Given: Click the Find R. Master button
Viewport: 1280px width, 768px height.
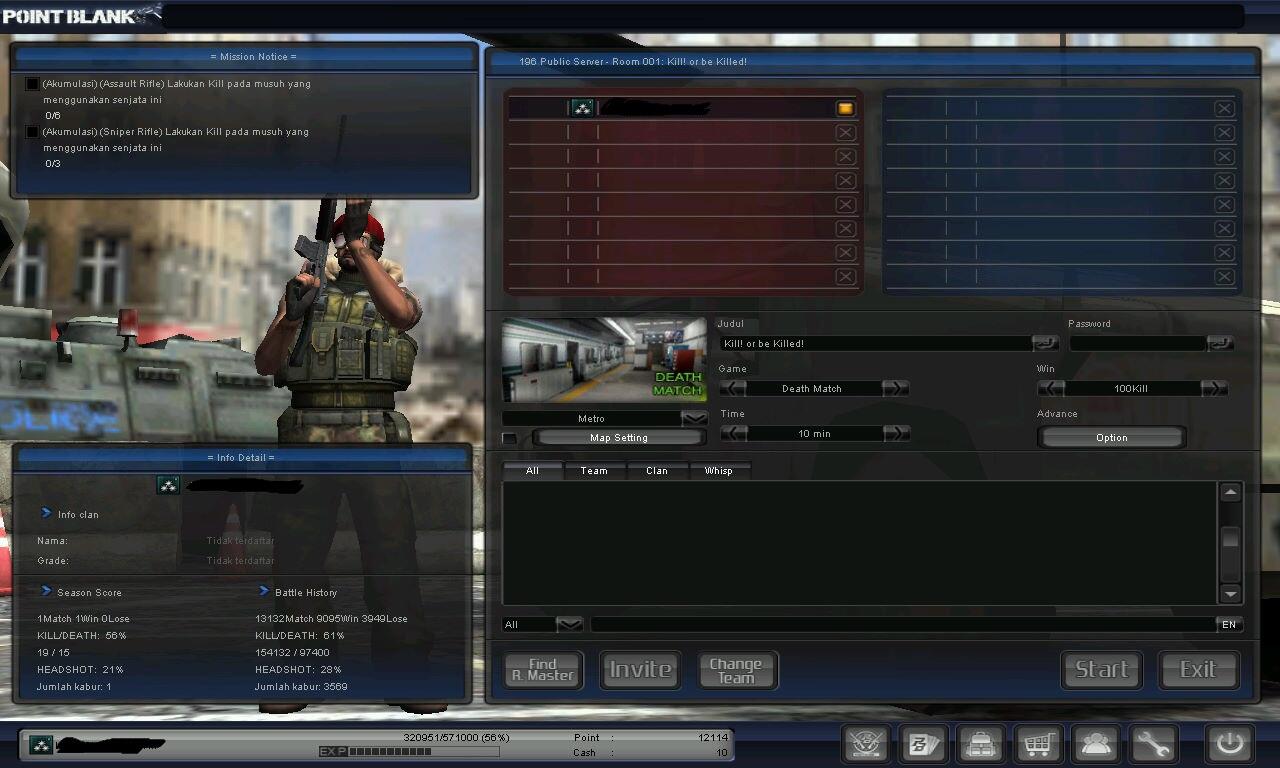Looking at the screenshot, I should point(543,670).
